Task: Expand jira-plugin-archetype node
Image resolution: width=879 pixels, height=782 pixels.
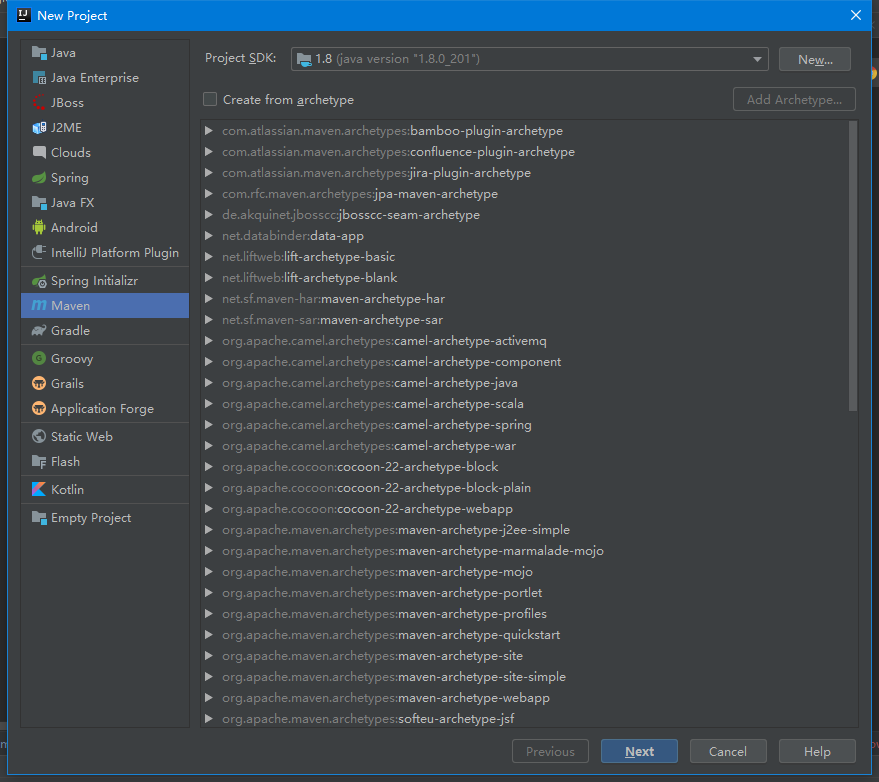Action: click(209, 173)
